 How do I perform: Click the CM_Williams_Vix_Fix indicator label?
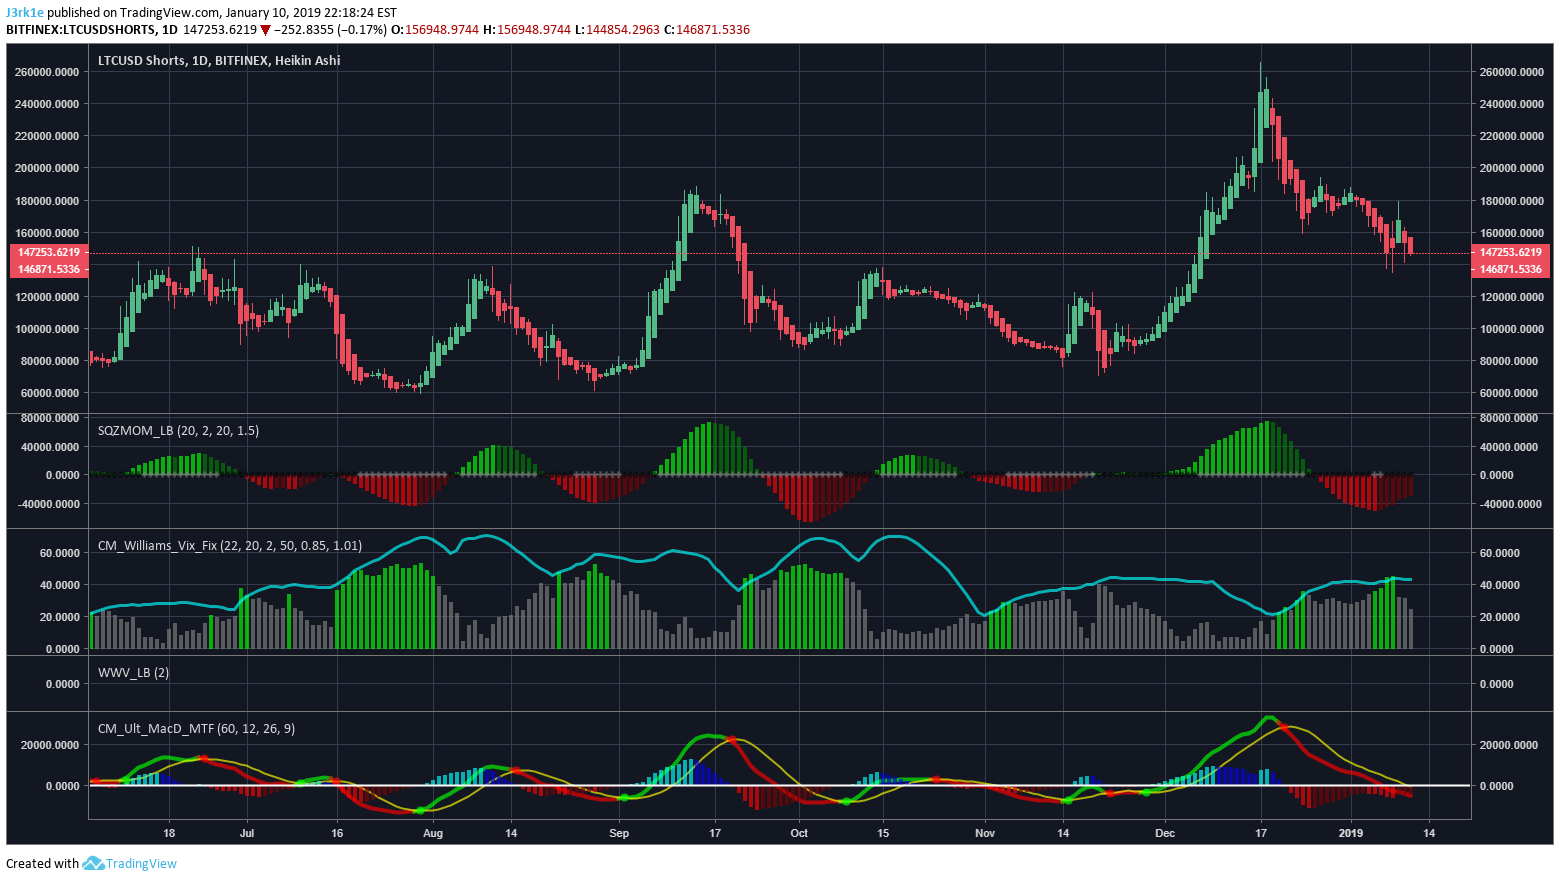(230, 546)
